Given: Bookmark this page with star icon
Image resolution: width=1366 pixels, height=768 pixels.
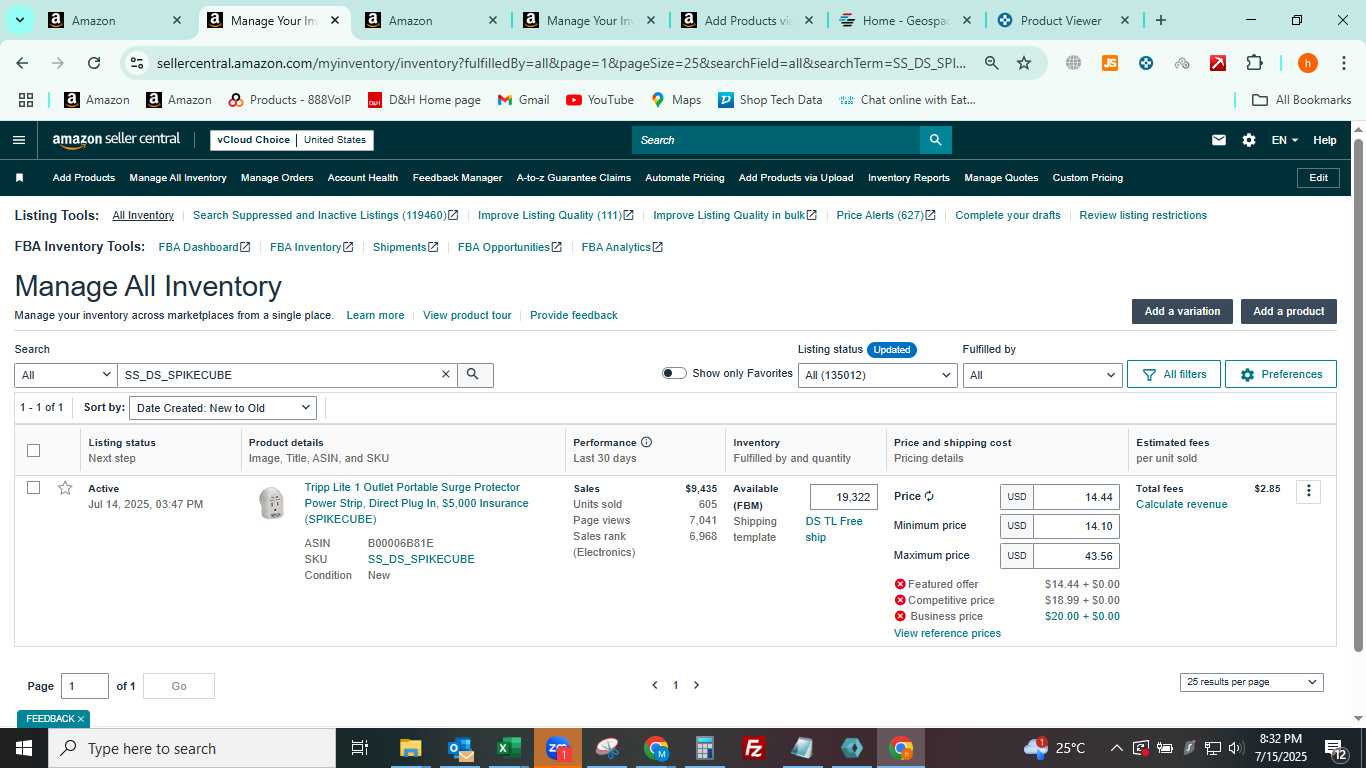Looking at the screenshot, I should [x=1024, y=63].
